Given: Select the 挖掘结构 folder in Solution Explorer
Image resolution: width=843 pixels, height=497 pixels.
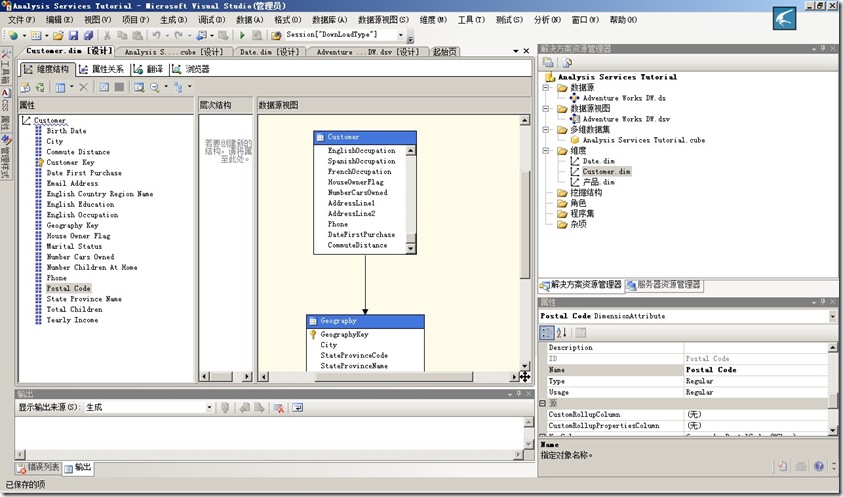Looking at the screenshot, I should coord(586,193).
